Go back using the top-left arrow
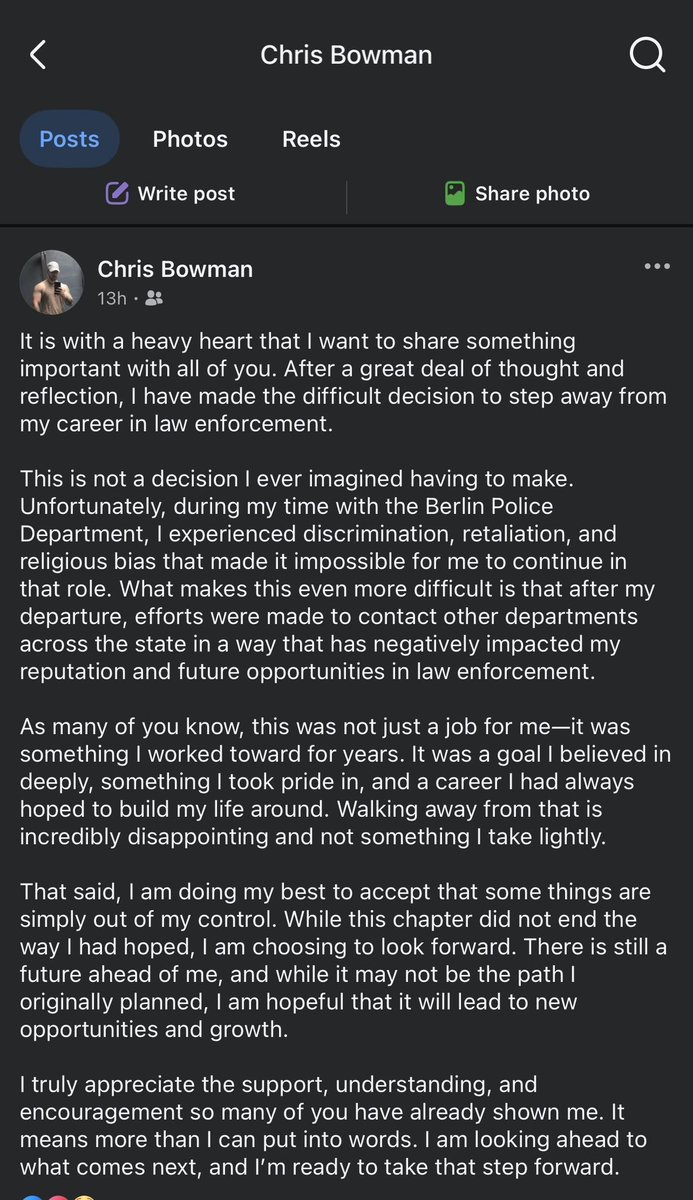This screenshot has height=1200, width=693. [38, 55]
